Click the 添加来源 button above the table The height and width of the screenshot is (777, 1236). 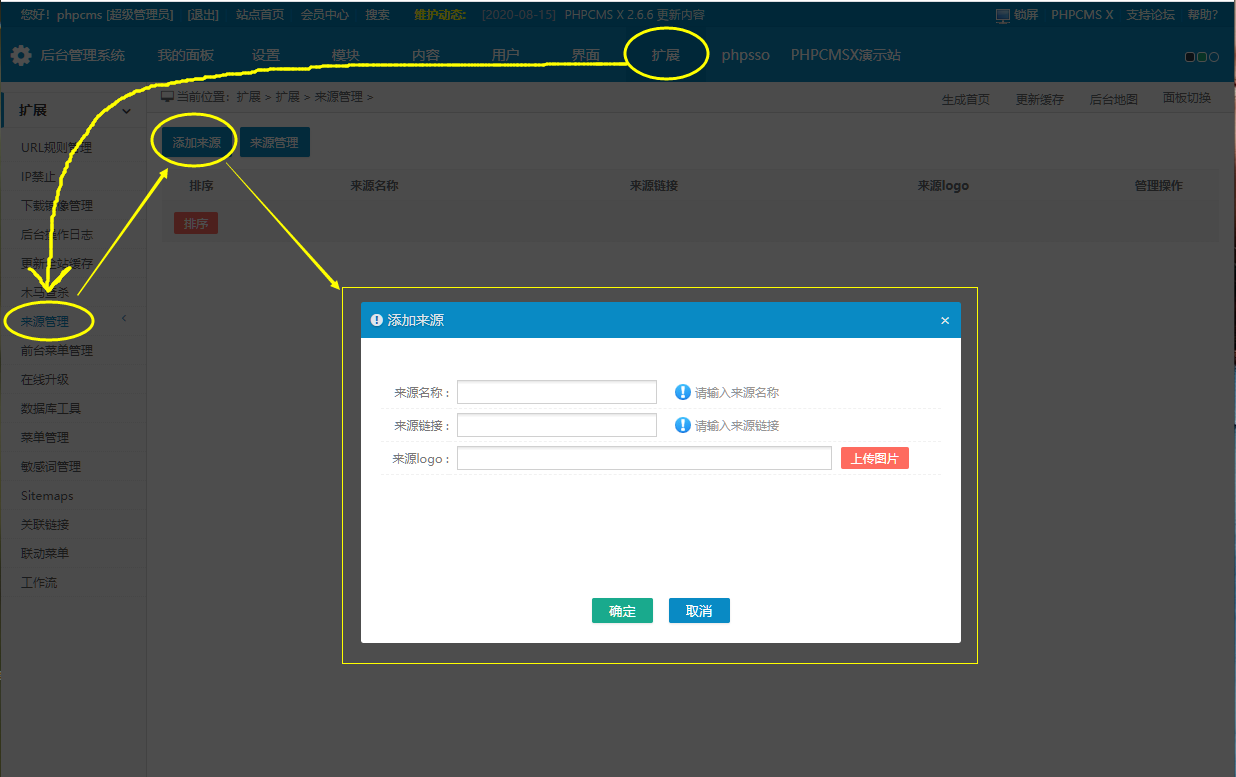(x=197, y=142)
